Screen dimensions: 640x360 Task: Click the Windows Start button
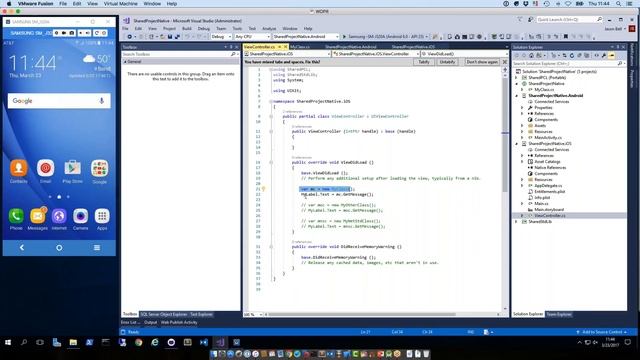pyautogui.click(x=8, y=342)
